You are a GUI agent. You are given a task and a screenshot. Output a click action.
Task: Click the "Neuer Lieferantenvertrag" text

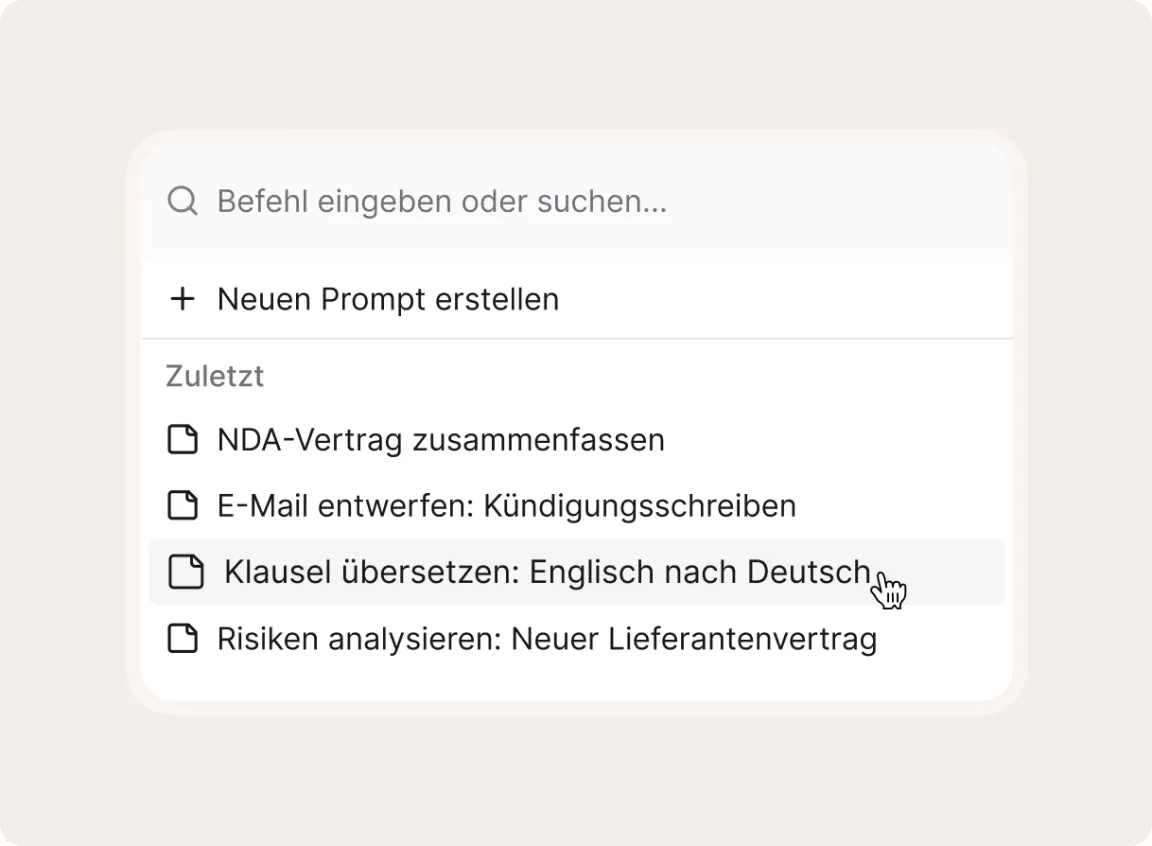(694, 638)
